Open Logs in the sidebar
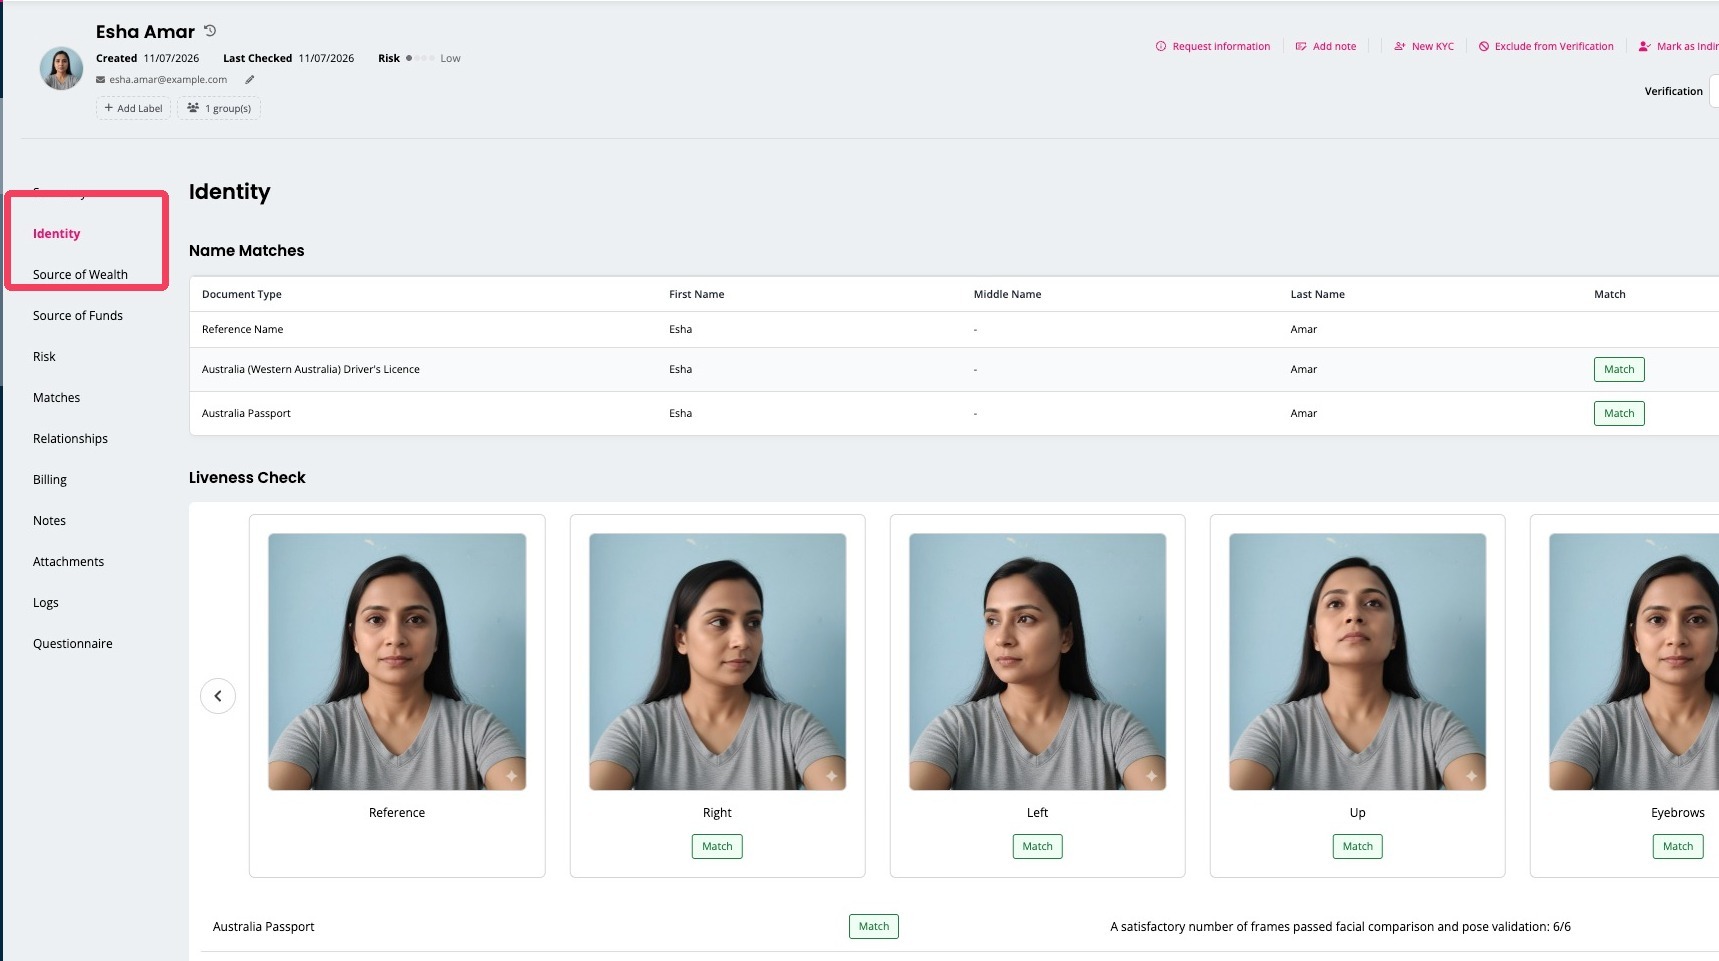The height and width of the screenshot is (961, 1719). point(46,603)
